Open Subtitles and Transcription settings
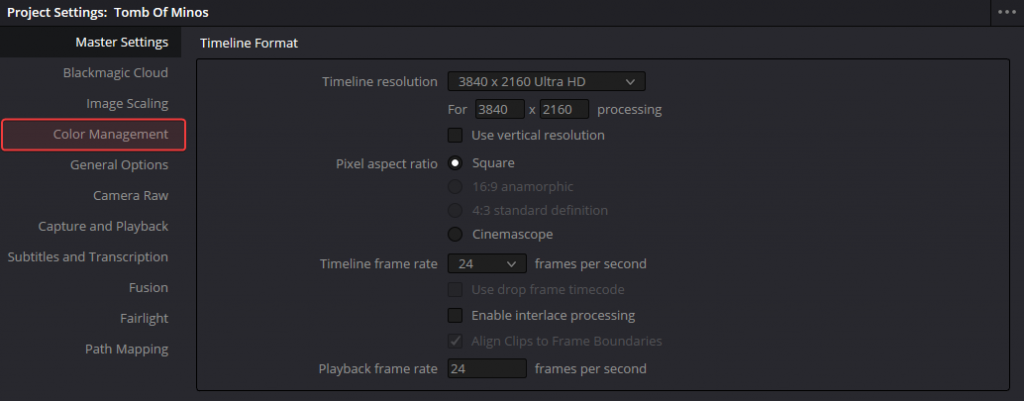This screenshot has height=401, width=1024. click(x=88, y=257)
